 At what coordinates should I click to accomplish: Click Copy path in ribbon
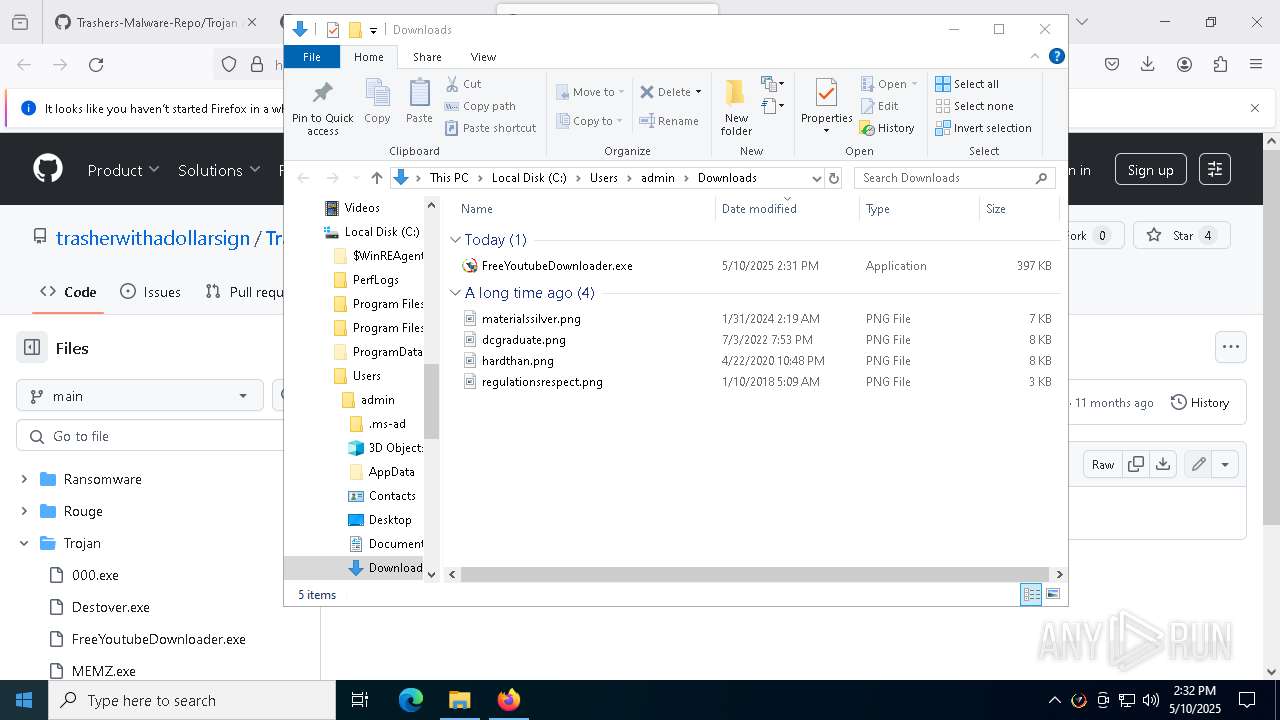click(480, 106)
